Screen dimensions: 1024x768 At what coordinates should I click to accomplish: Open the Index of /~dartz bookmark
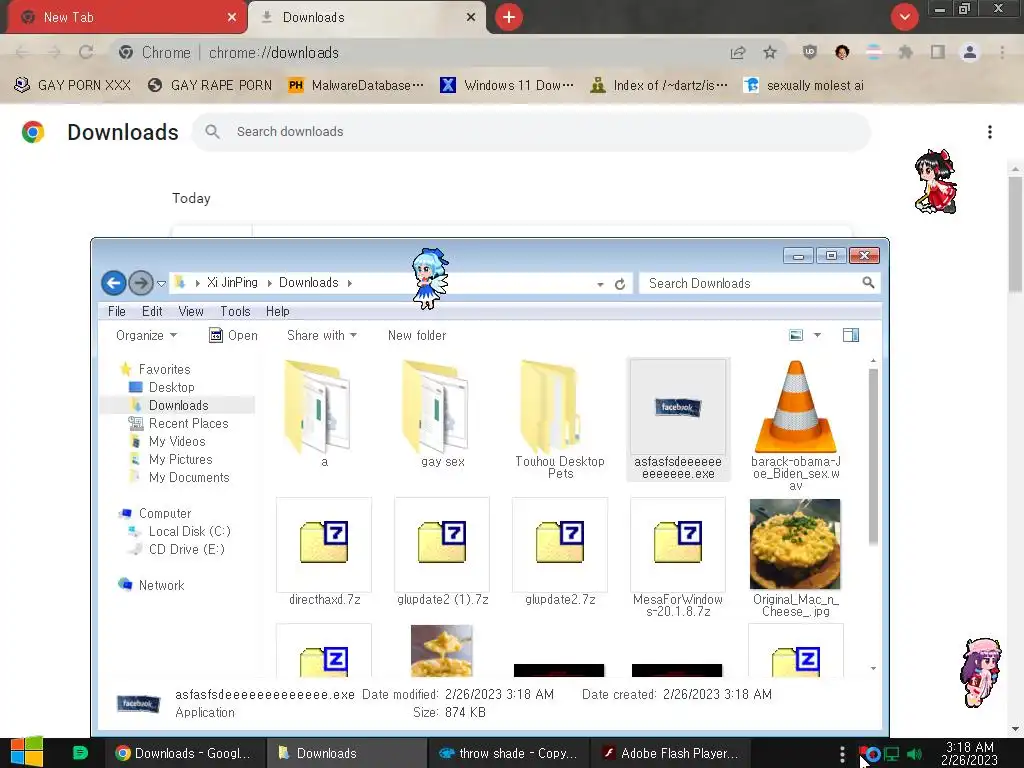click(x=660, y=86)
